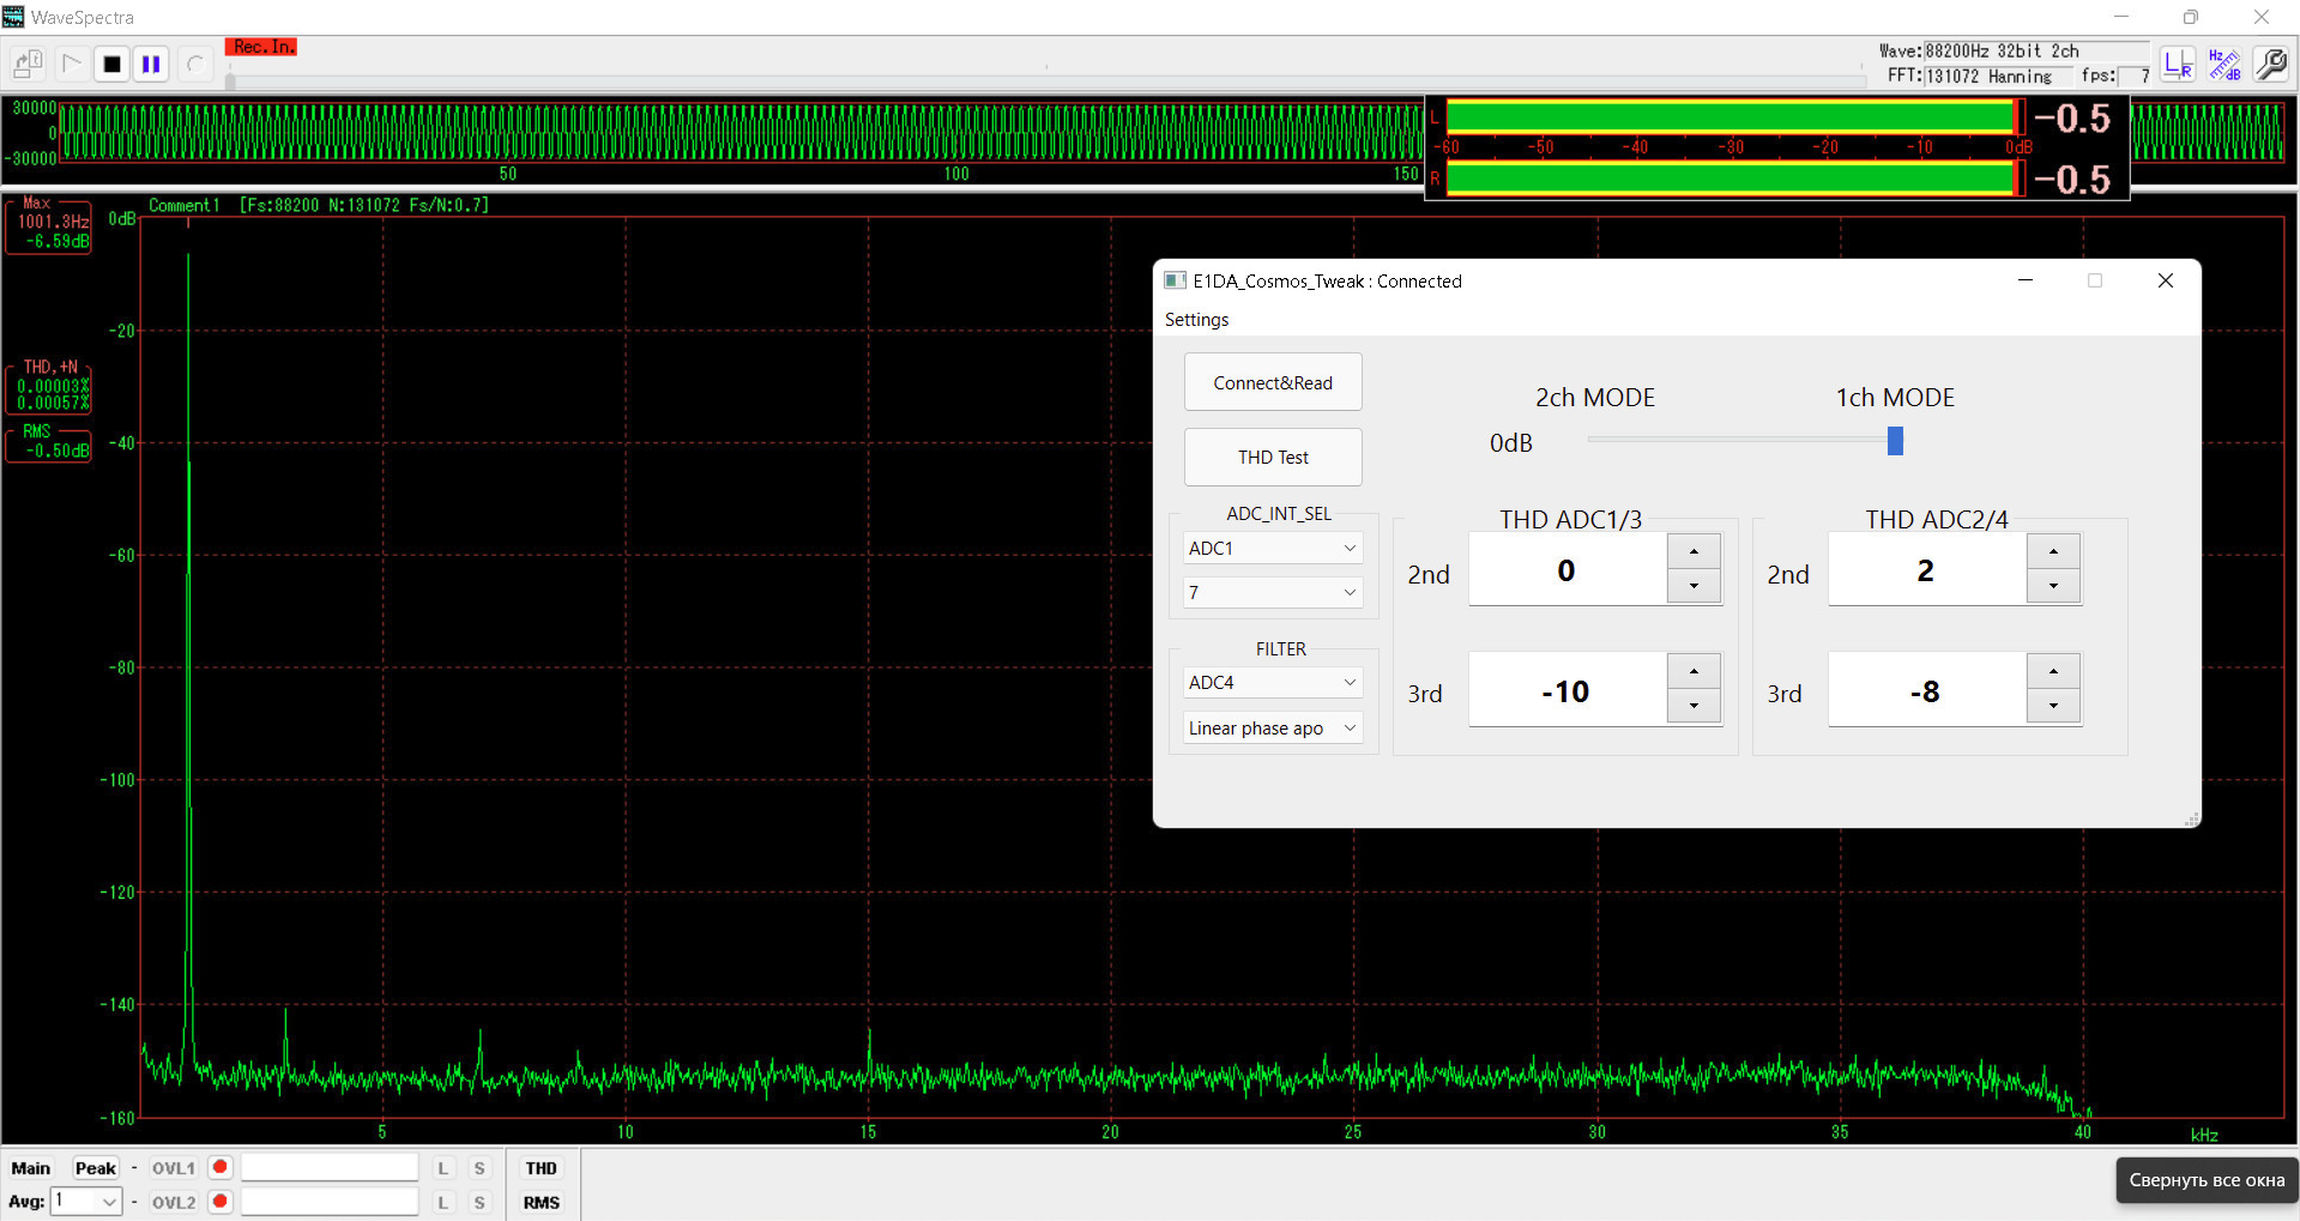Viewport: 2300px width, 1221px height.
Task: Decrease THD ADC1/3 2nd value
Action: coord(1694,586)
